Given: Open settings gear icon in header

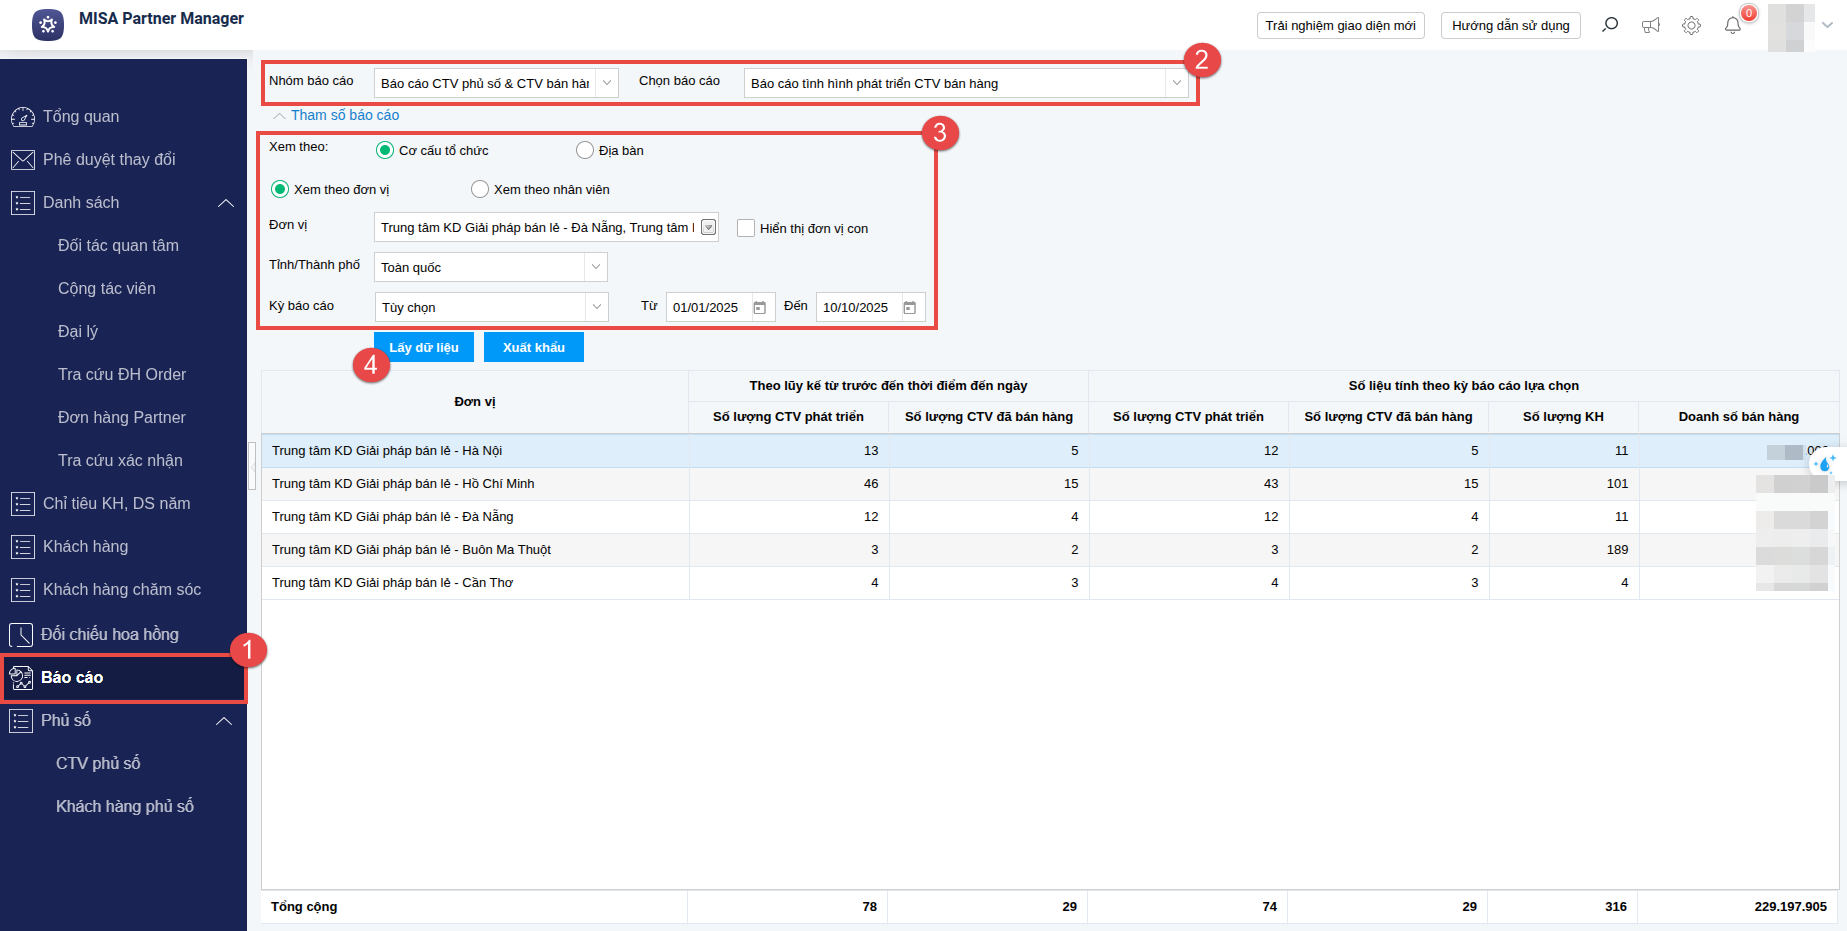Looking at the screenshot, I should point(1691,25).
